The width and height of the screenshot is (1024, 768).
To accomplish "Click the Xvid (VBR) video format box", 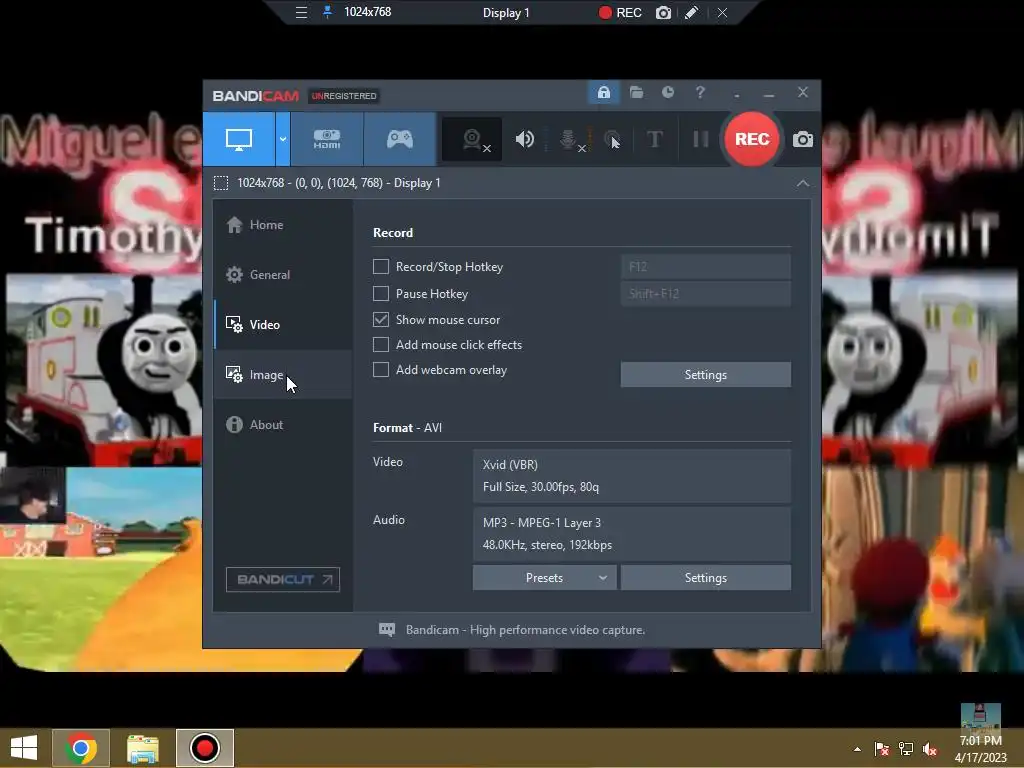I will [632, 476].
